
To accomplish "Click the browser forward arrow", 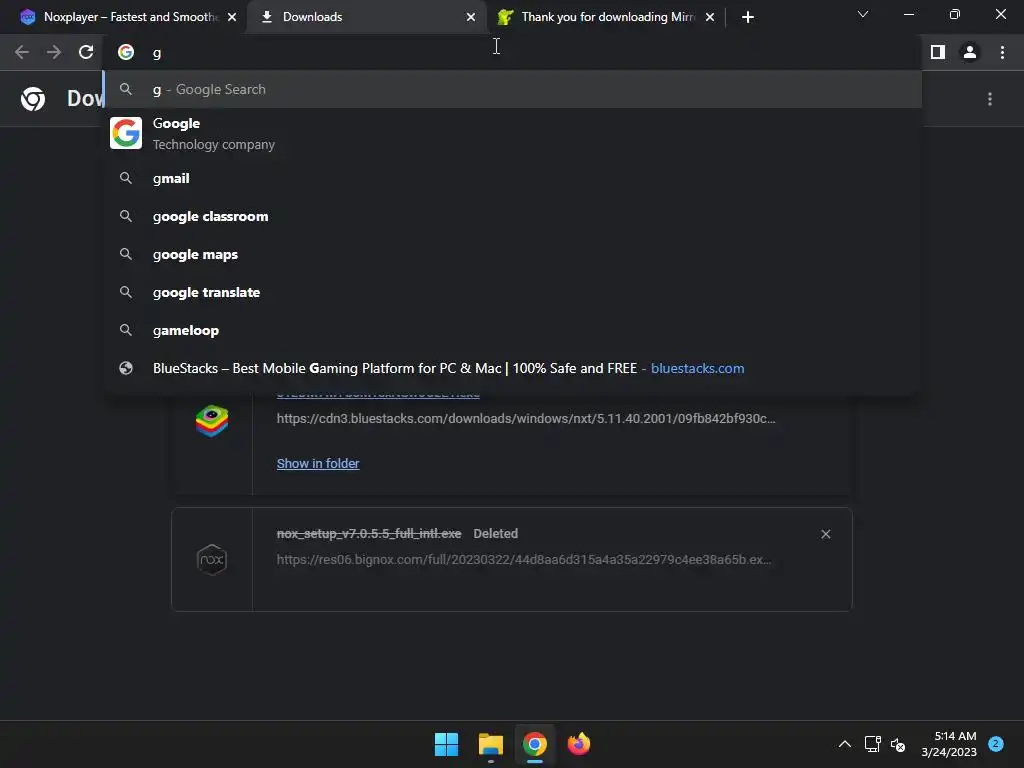I will point(54,52).
